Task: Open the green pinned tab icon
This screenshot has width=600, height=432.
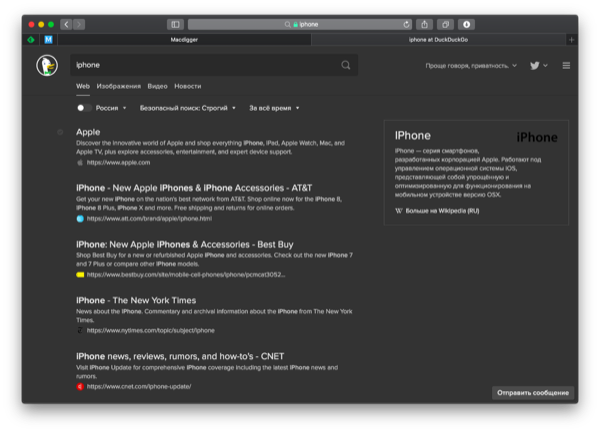Action: coord(31,39)
